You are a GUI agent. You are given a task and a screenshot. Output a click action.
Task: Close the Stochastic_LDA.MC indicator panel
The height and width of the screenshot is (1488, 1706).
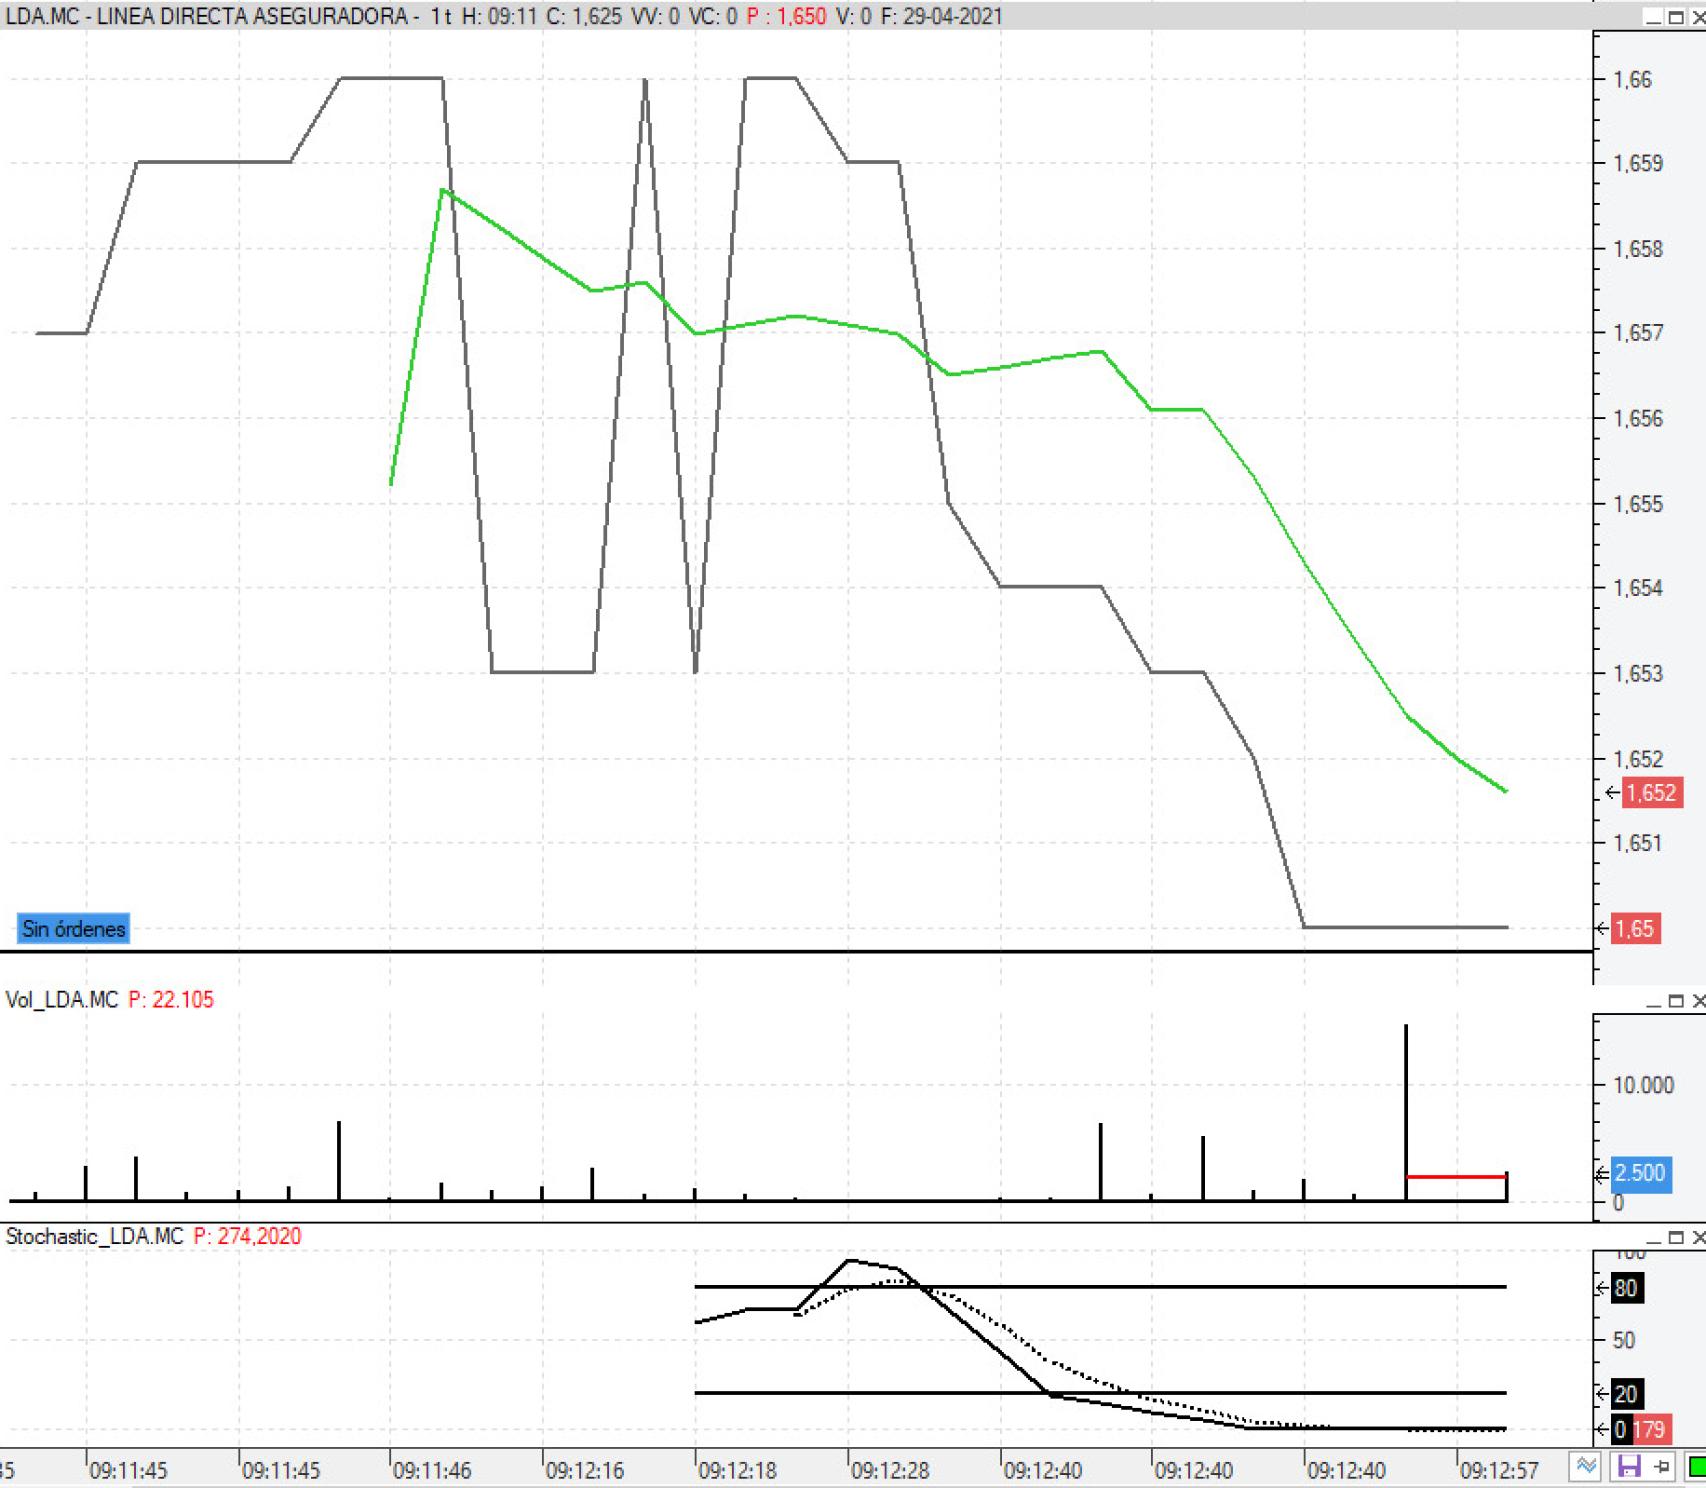[x=1697, y=1238]
